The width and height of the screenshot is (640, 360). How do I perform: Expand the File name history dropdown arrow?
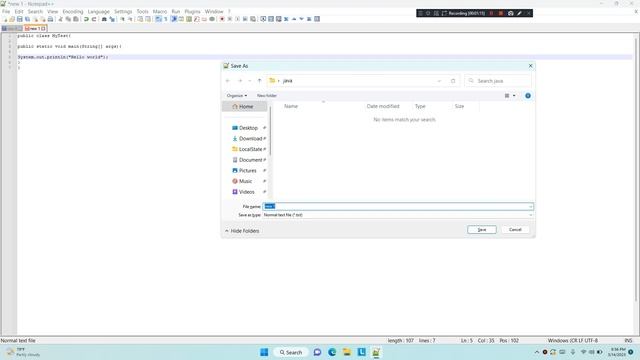[530, 207]
